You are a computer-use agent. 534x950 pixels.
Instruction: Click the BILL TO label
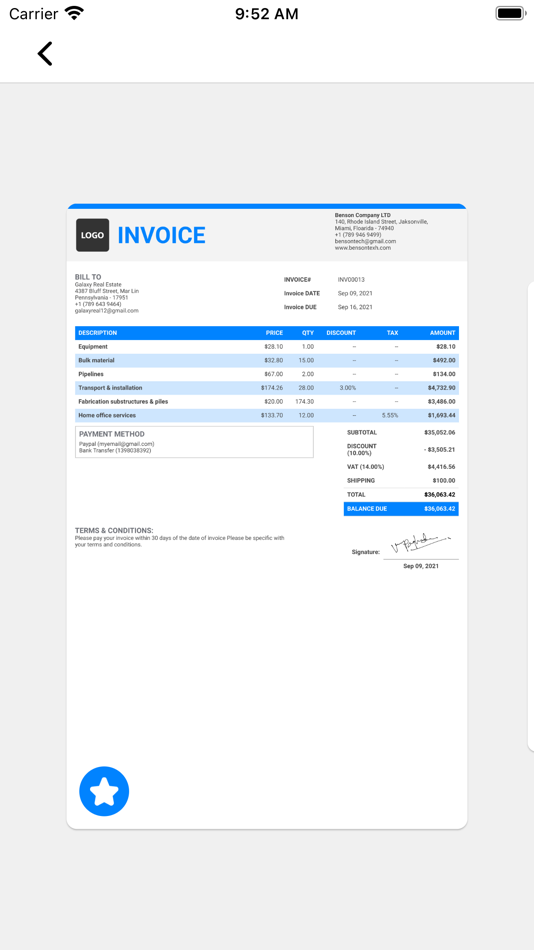[x=88, y=277]
